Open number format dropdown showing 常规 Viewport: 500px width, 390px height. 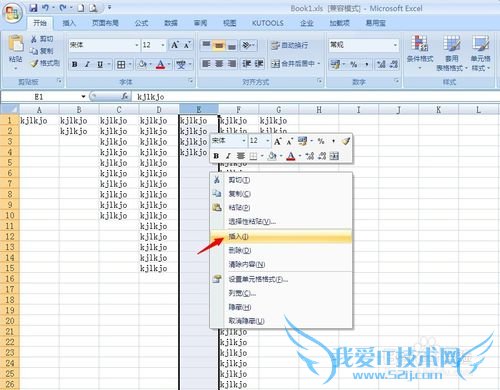tap(395, 45)
